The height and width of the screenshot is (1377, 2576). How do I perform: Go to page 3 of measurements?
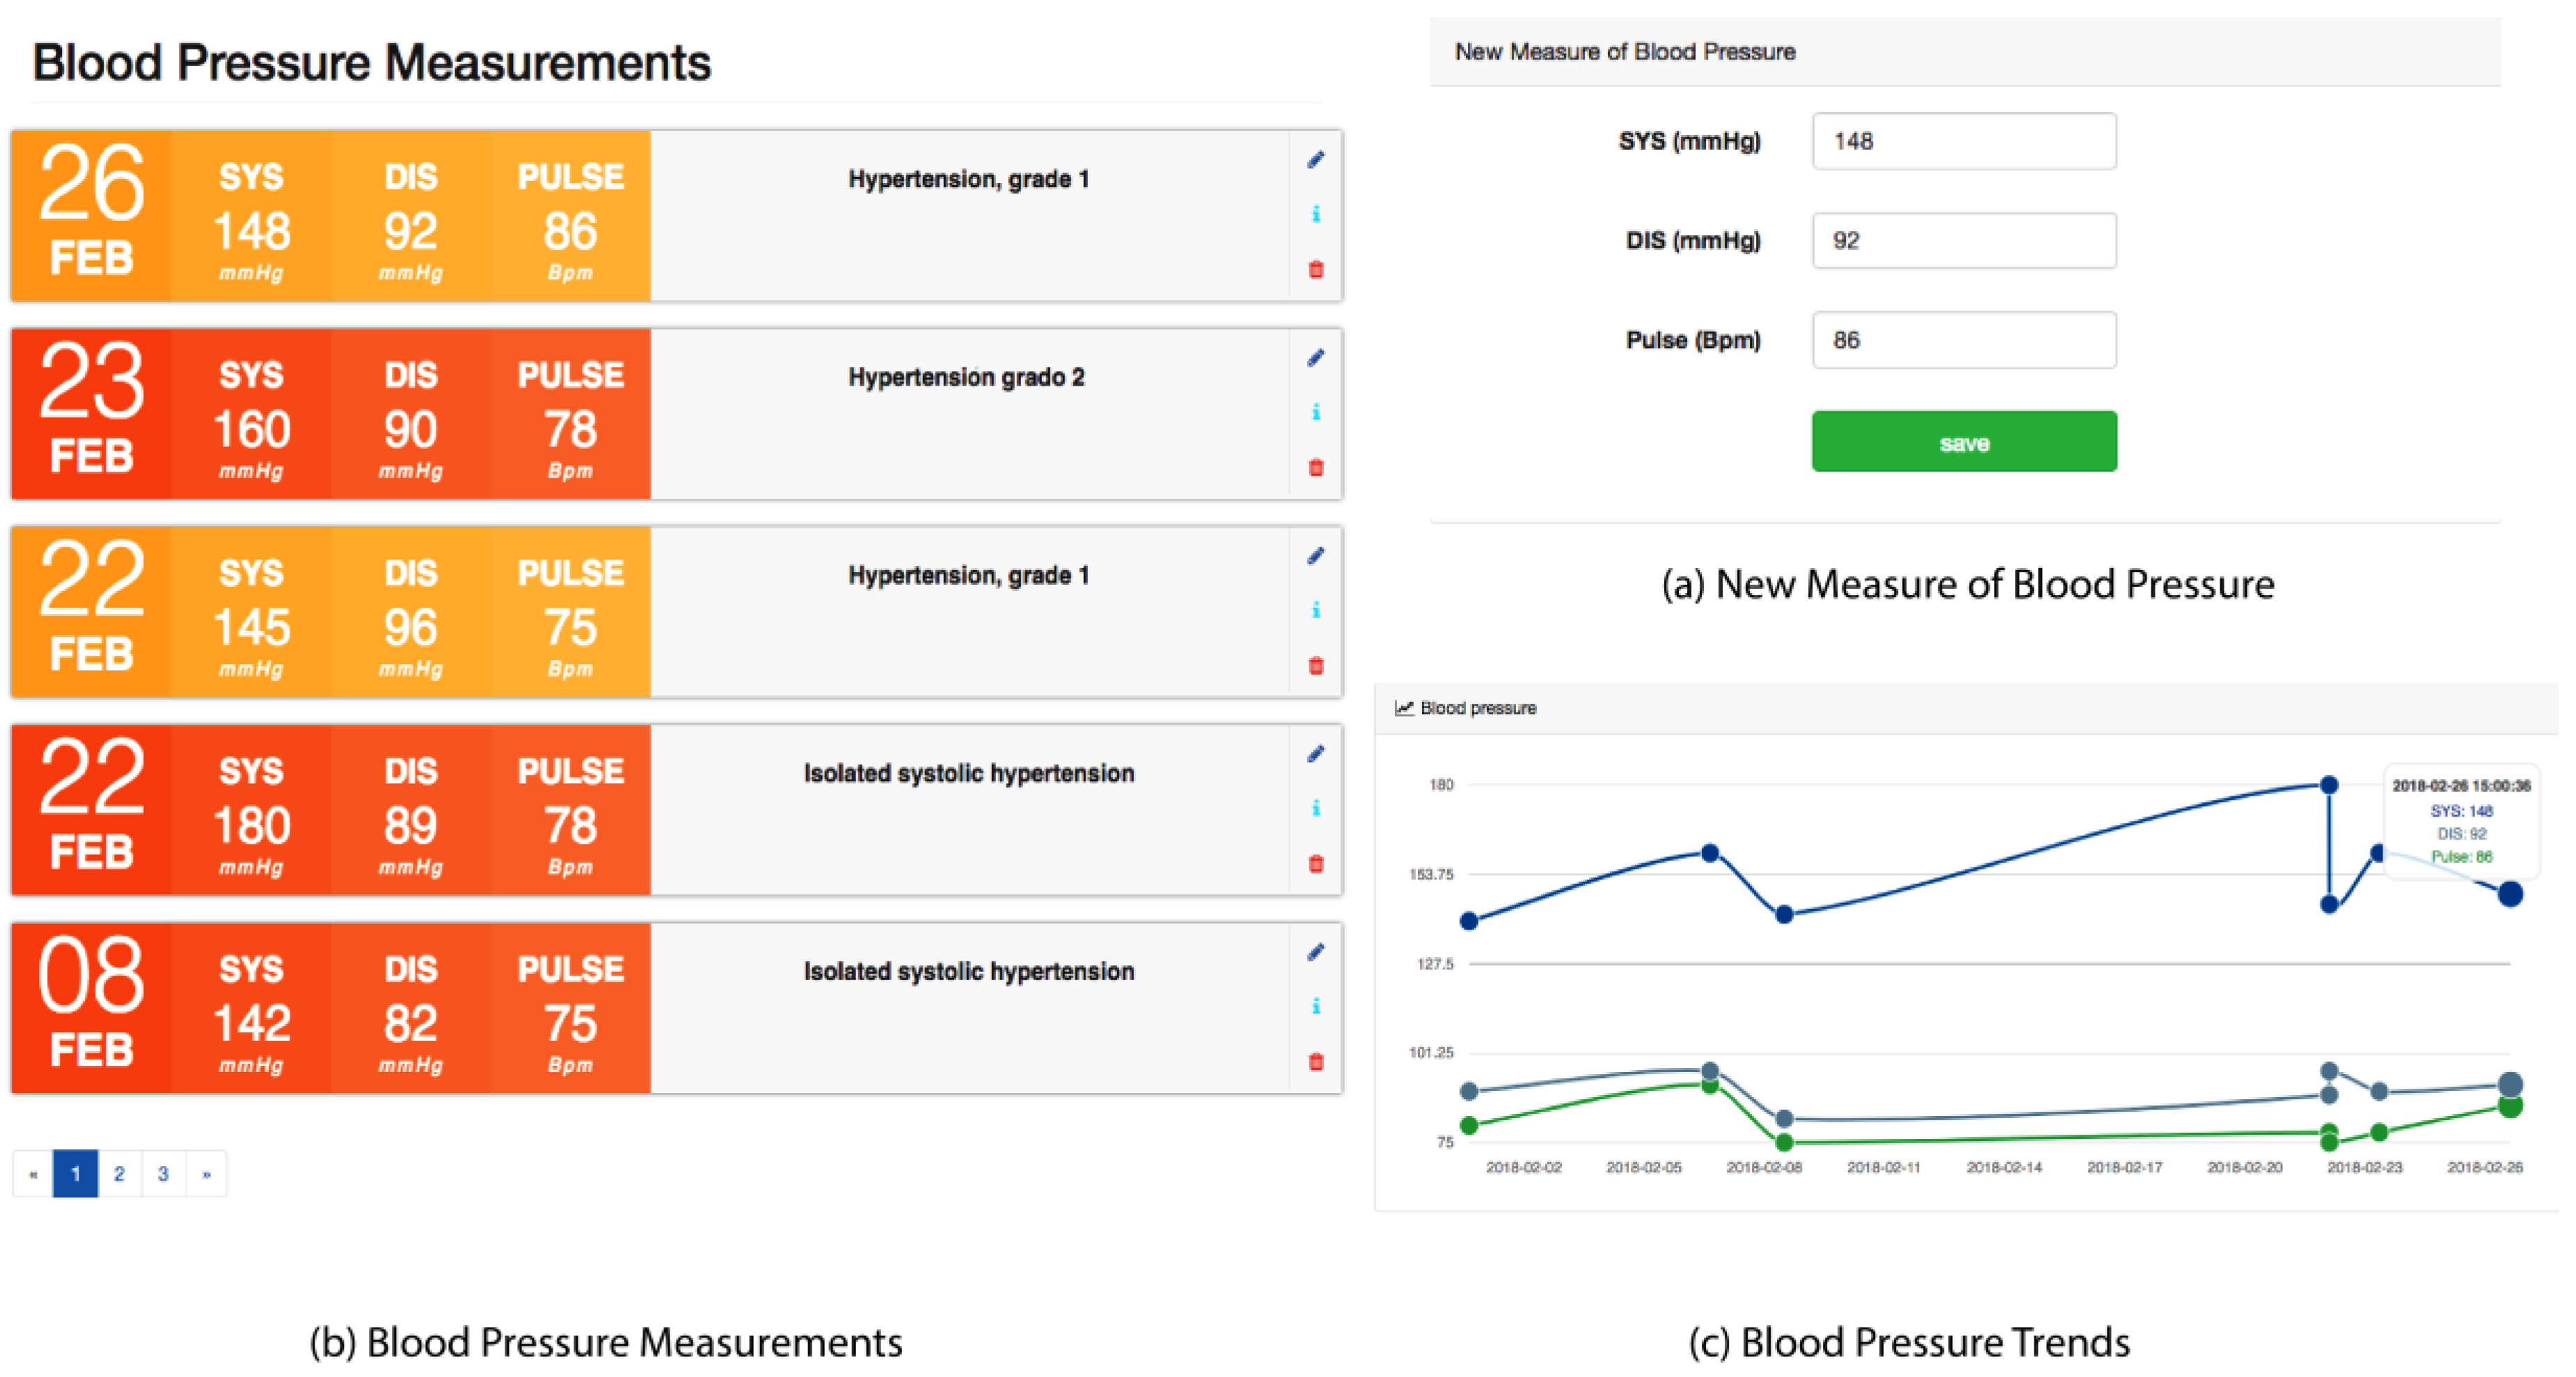(163, 1174)
